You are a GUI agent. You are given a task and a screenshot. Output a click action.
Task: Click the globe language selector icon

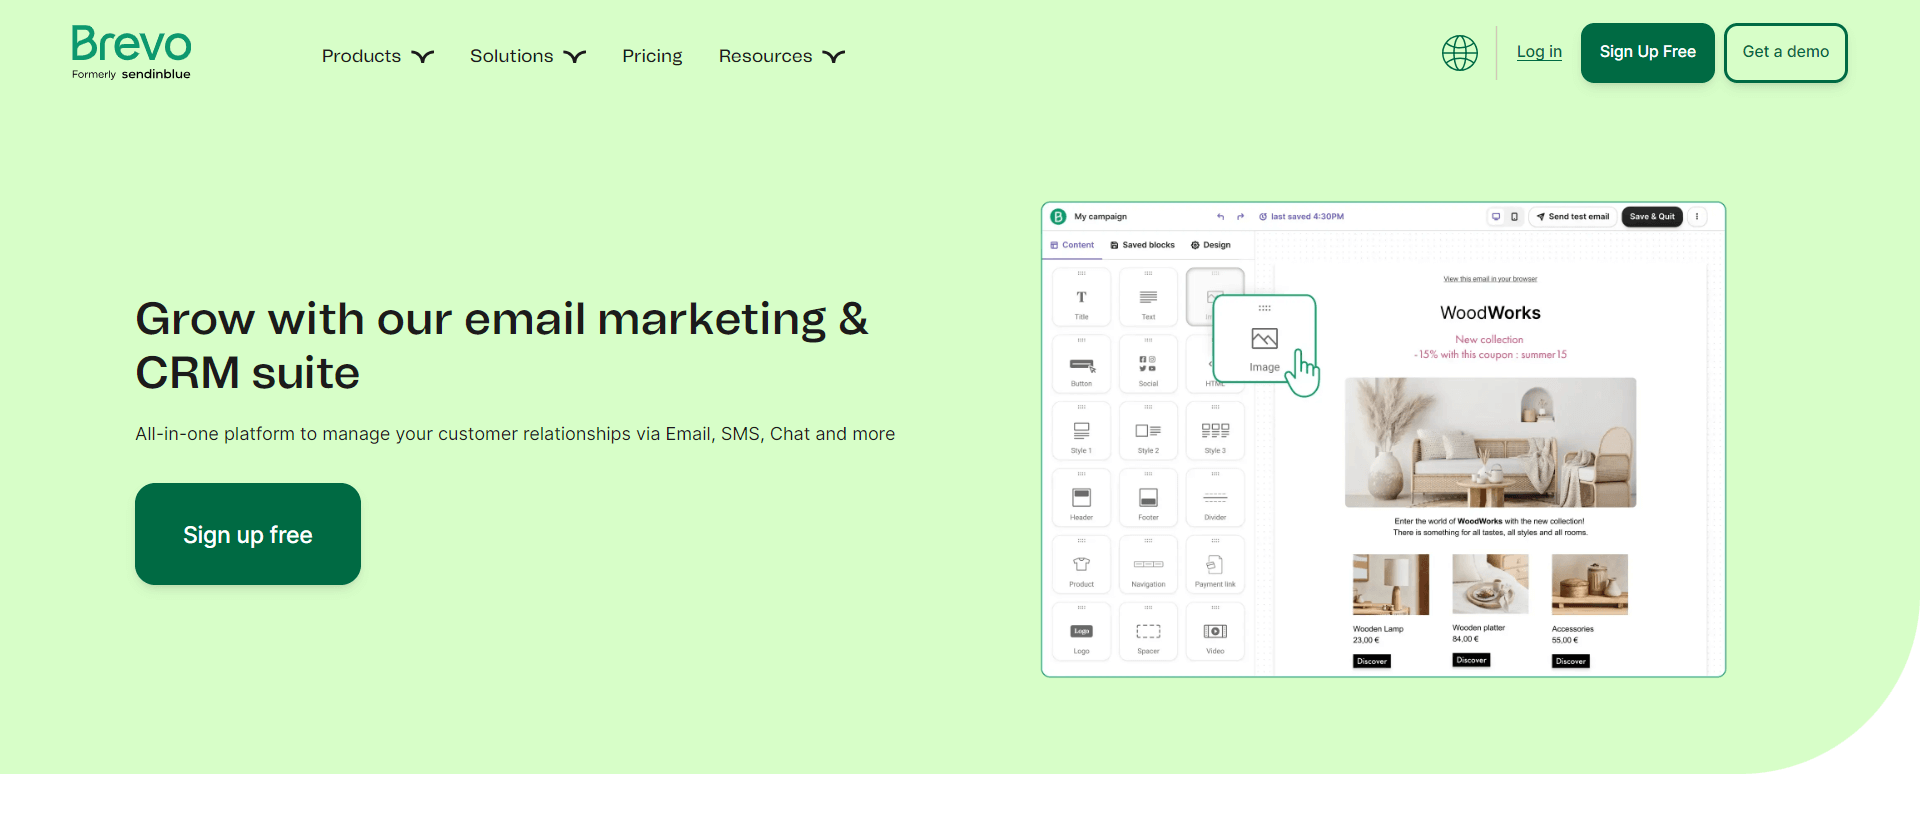coord(1459,53)
